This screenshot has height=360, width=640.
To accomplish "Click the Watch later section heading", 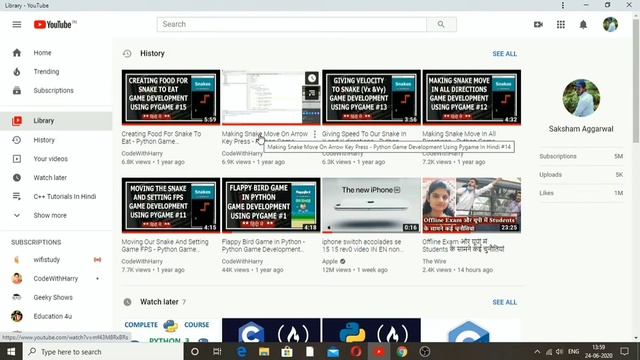I will [x=159, y=302].
